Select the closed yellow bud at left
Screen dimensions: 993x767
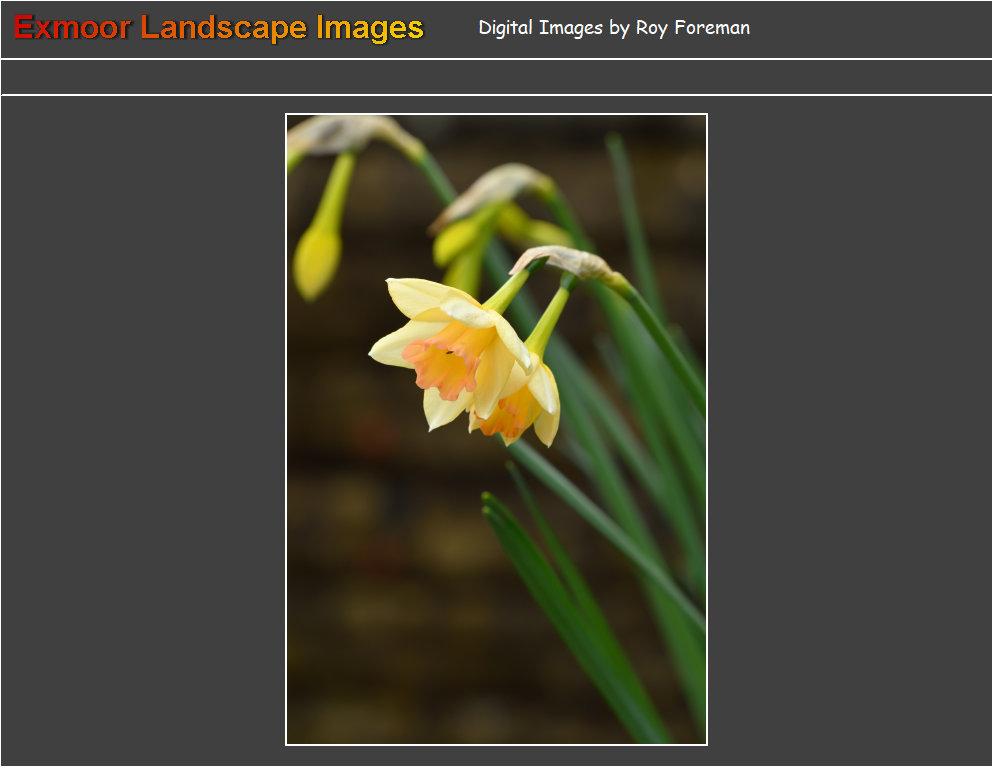pyautogui.click(x=316, y=260)
